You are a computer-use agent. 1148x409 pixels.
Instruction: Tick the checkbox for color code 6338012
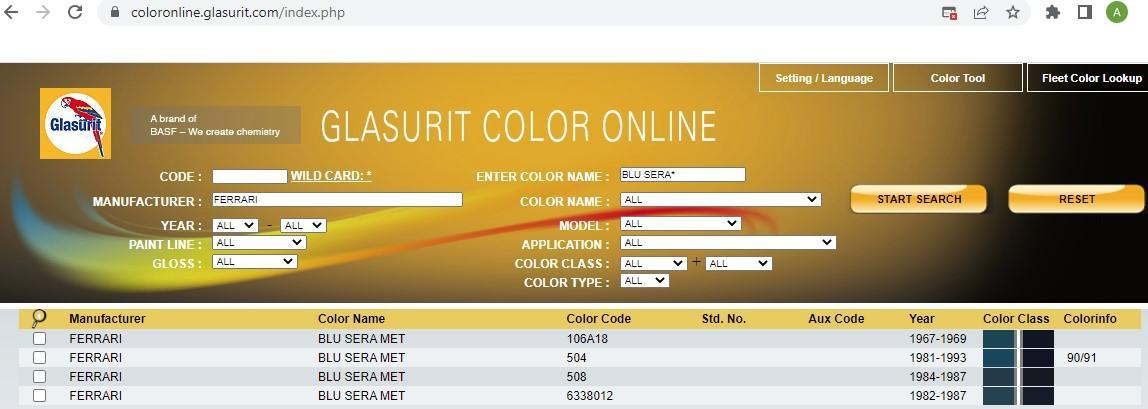[39, 395]
